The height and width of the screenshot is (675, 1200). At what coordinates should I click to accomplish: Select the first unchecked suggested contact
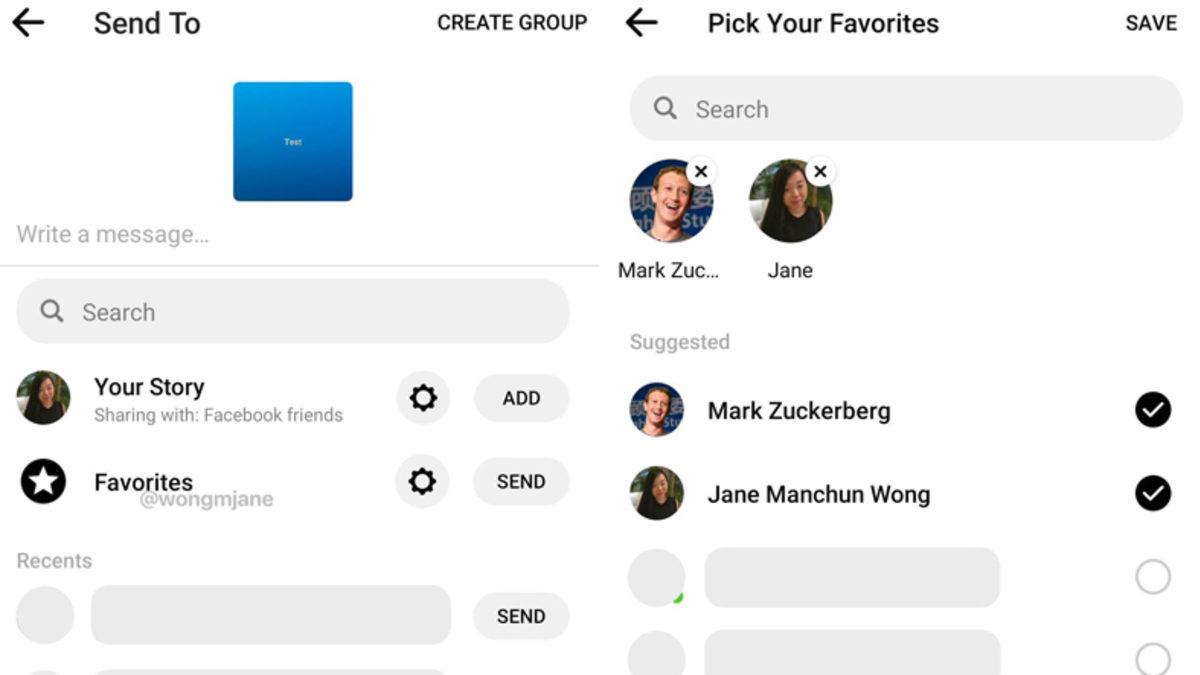point(1153,577)
